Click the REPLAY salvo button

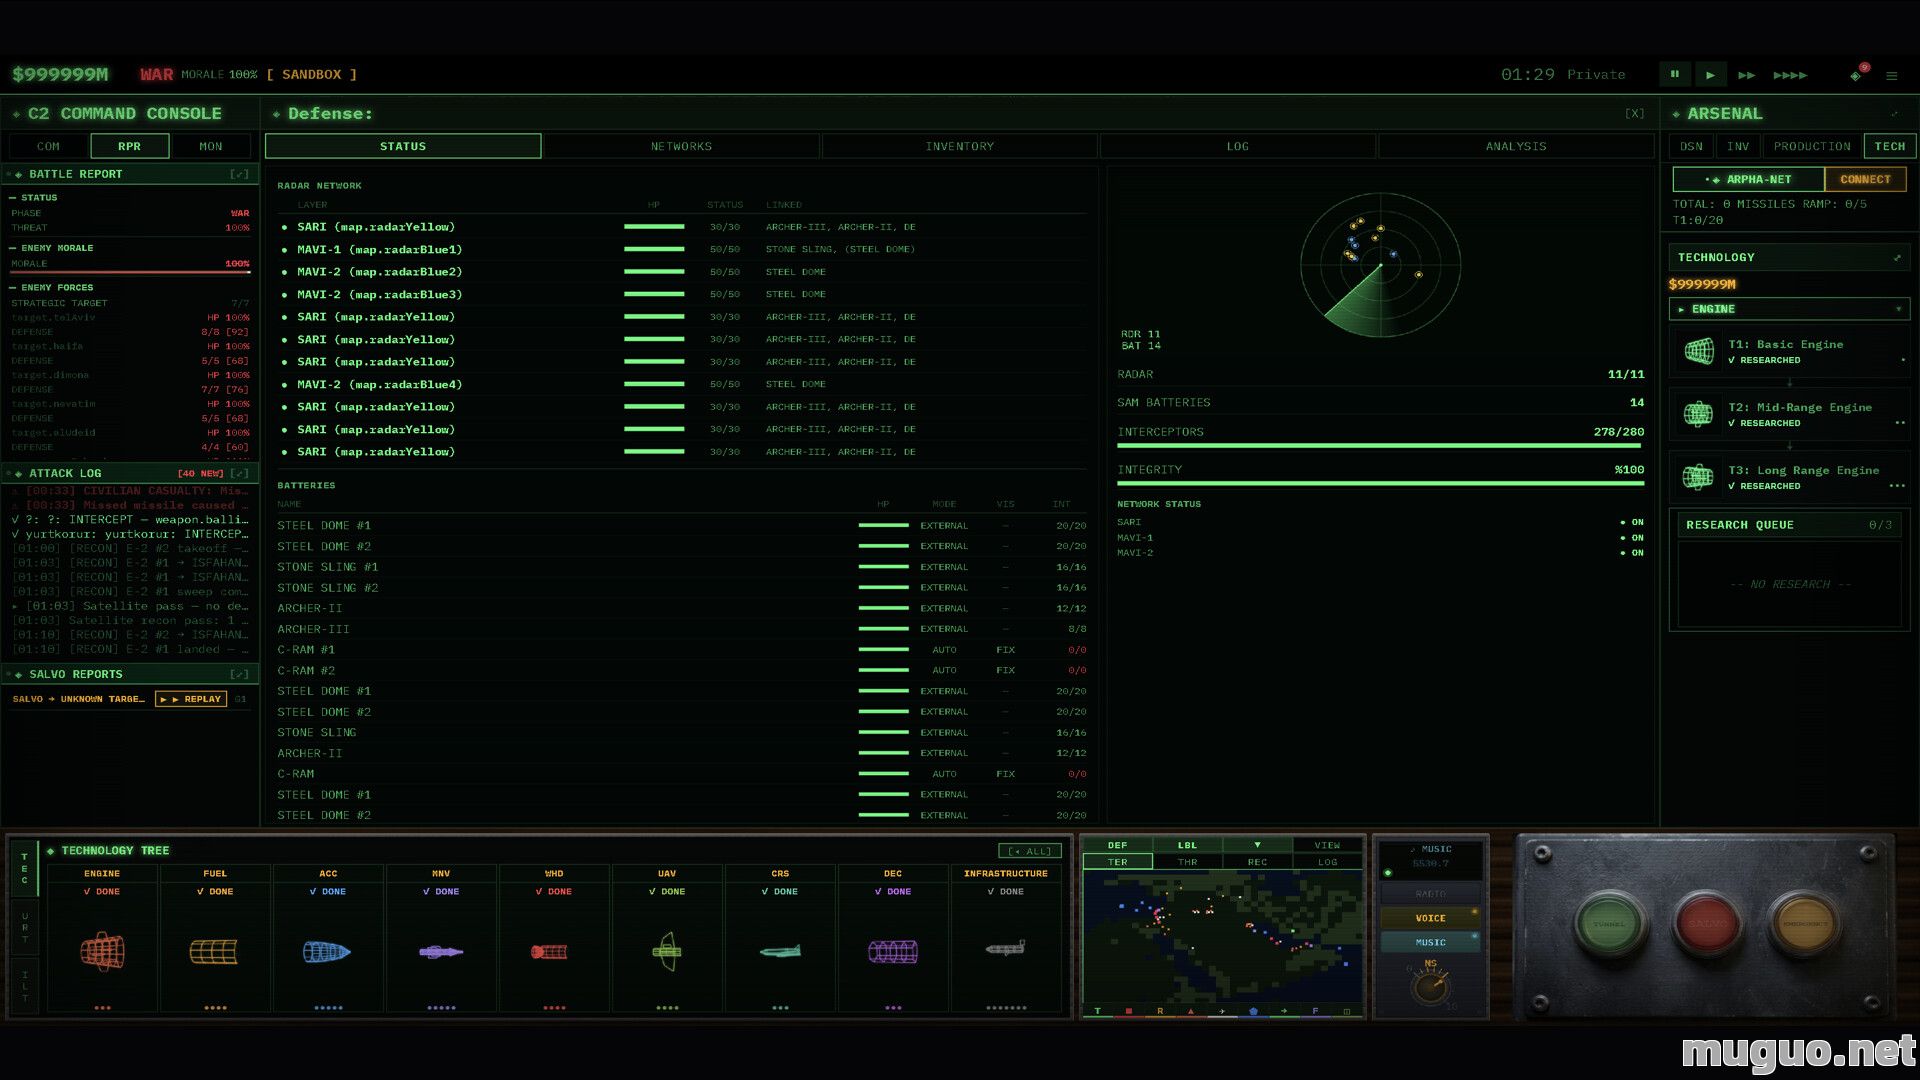pyautogui.click(x=191, y=699)
